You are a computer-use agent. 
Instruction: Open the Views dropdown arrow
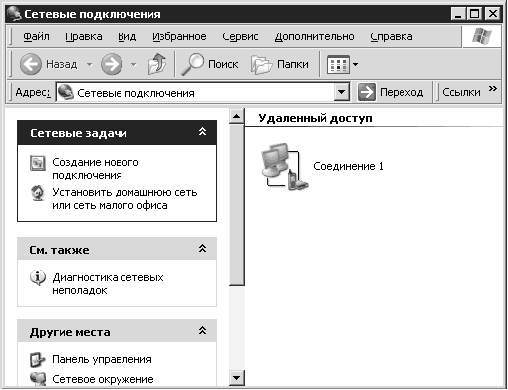click(355, 64)
